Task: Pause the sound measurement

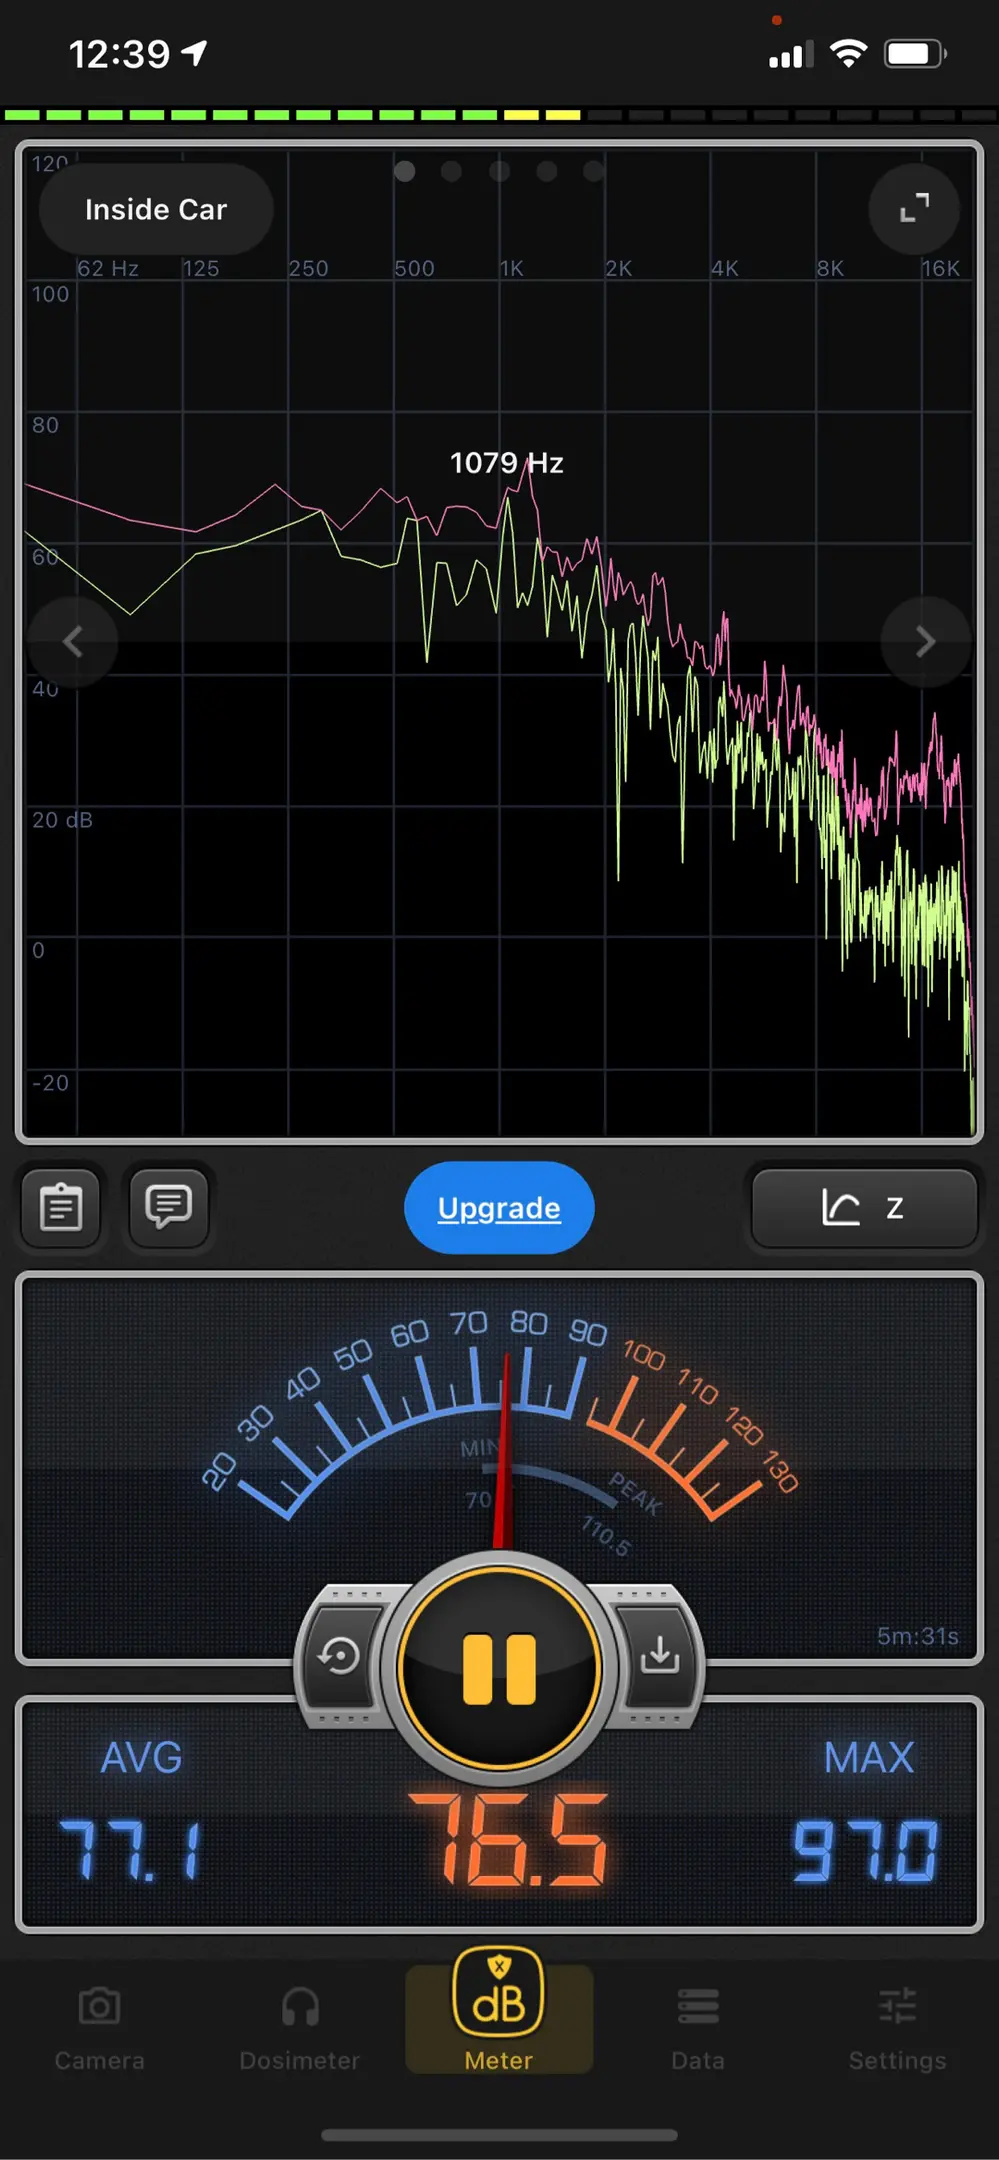Action: [499, 1668]
